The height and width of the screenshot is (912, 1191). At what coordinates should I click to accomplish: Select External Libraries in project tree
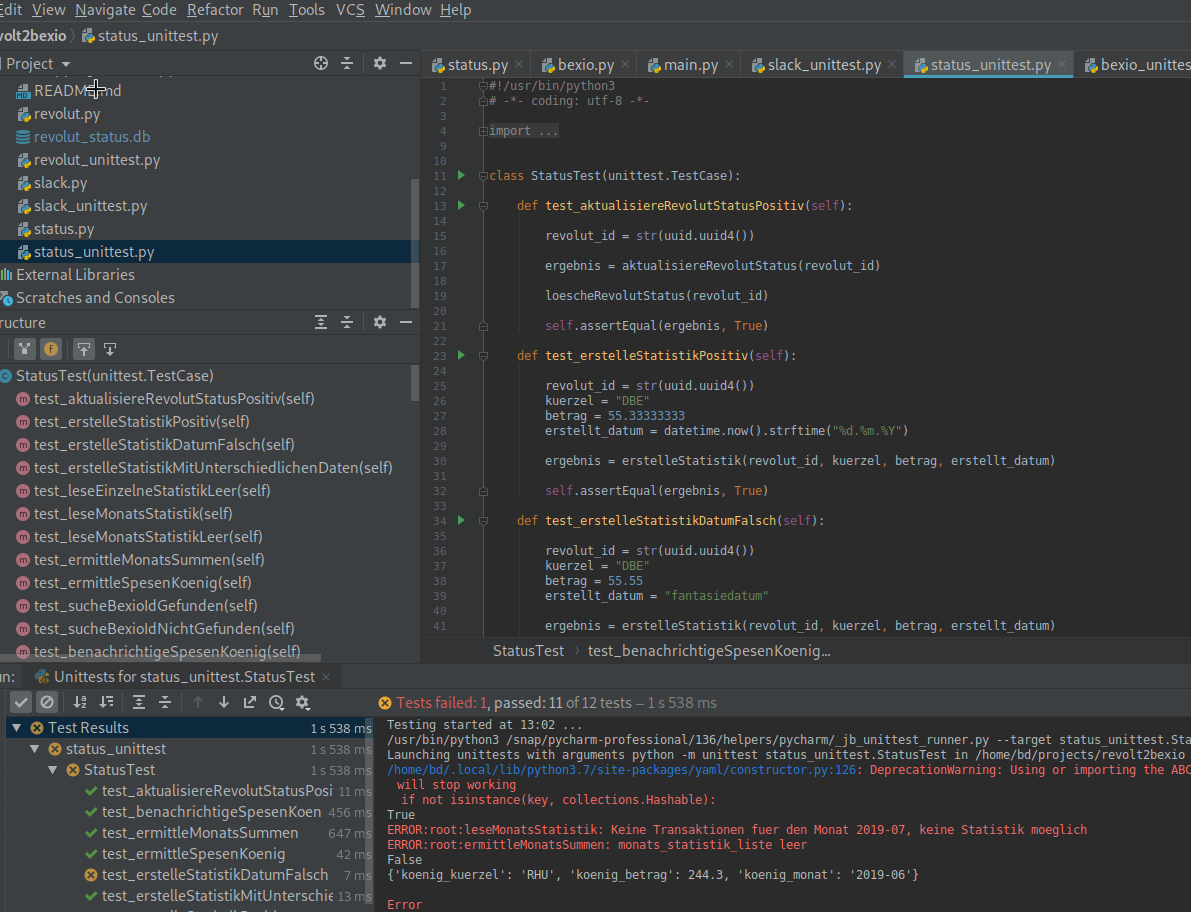click(75, 275)
